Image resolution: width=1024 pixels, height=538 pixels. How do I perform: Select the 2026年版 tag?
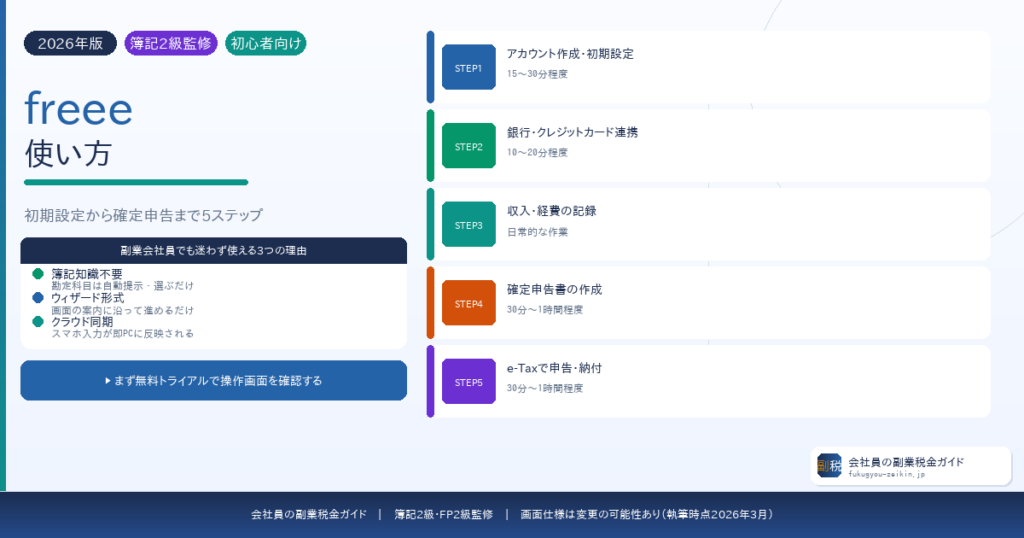70,43
